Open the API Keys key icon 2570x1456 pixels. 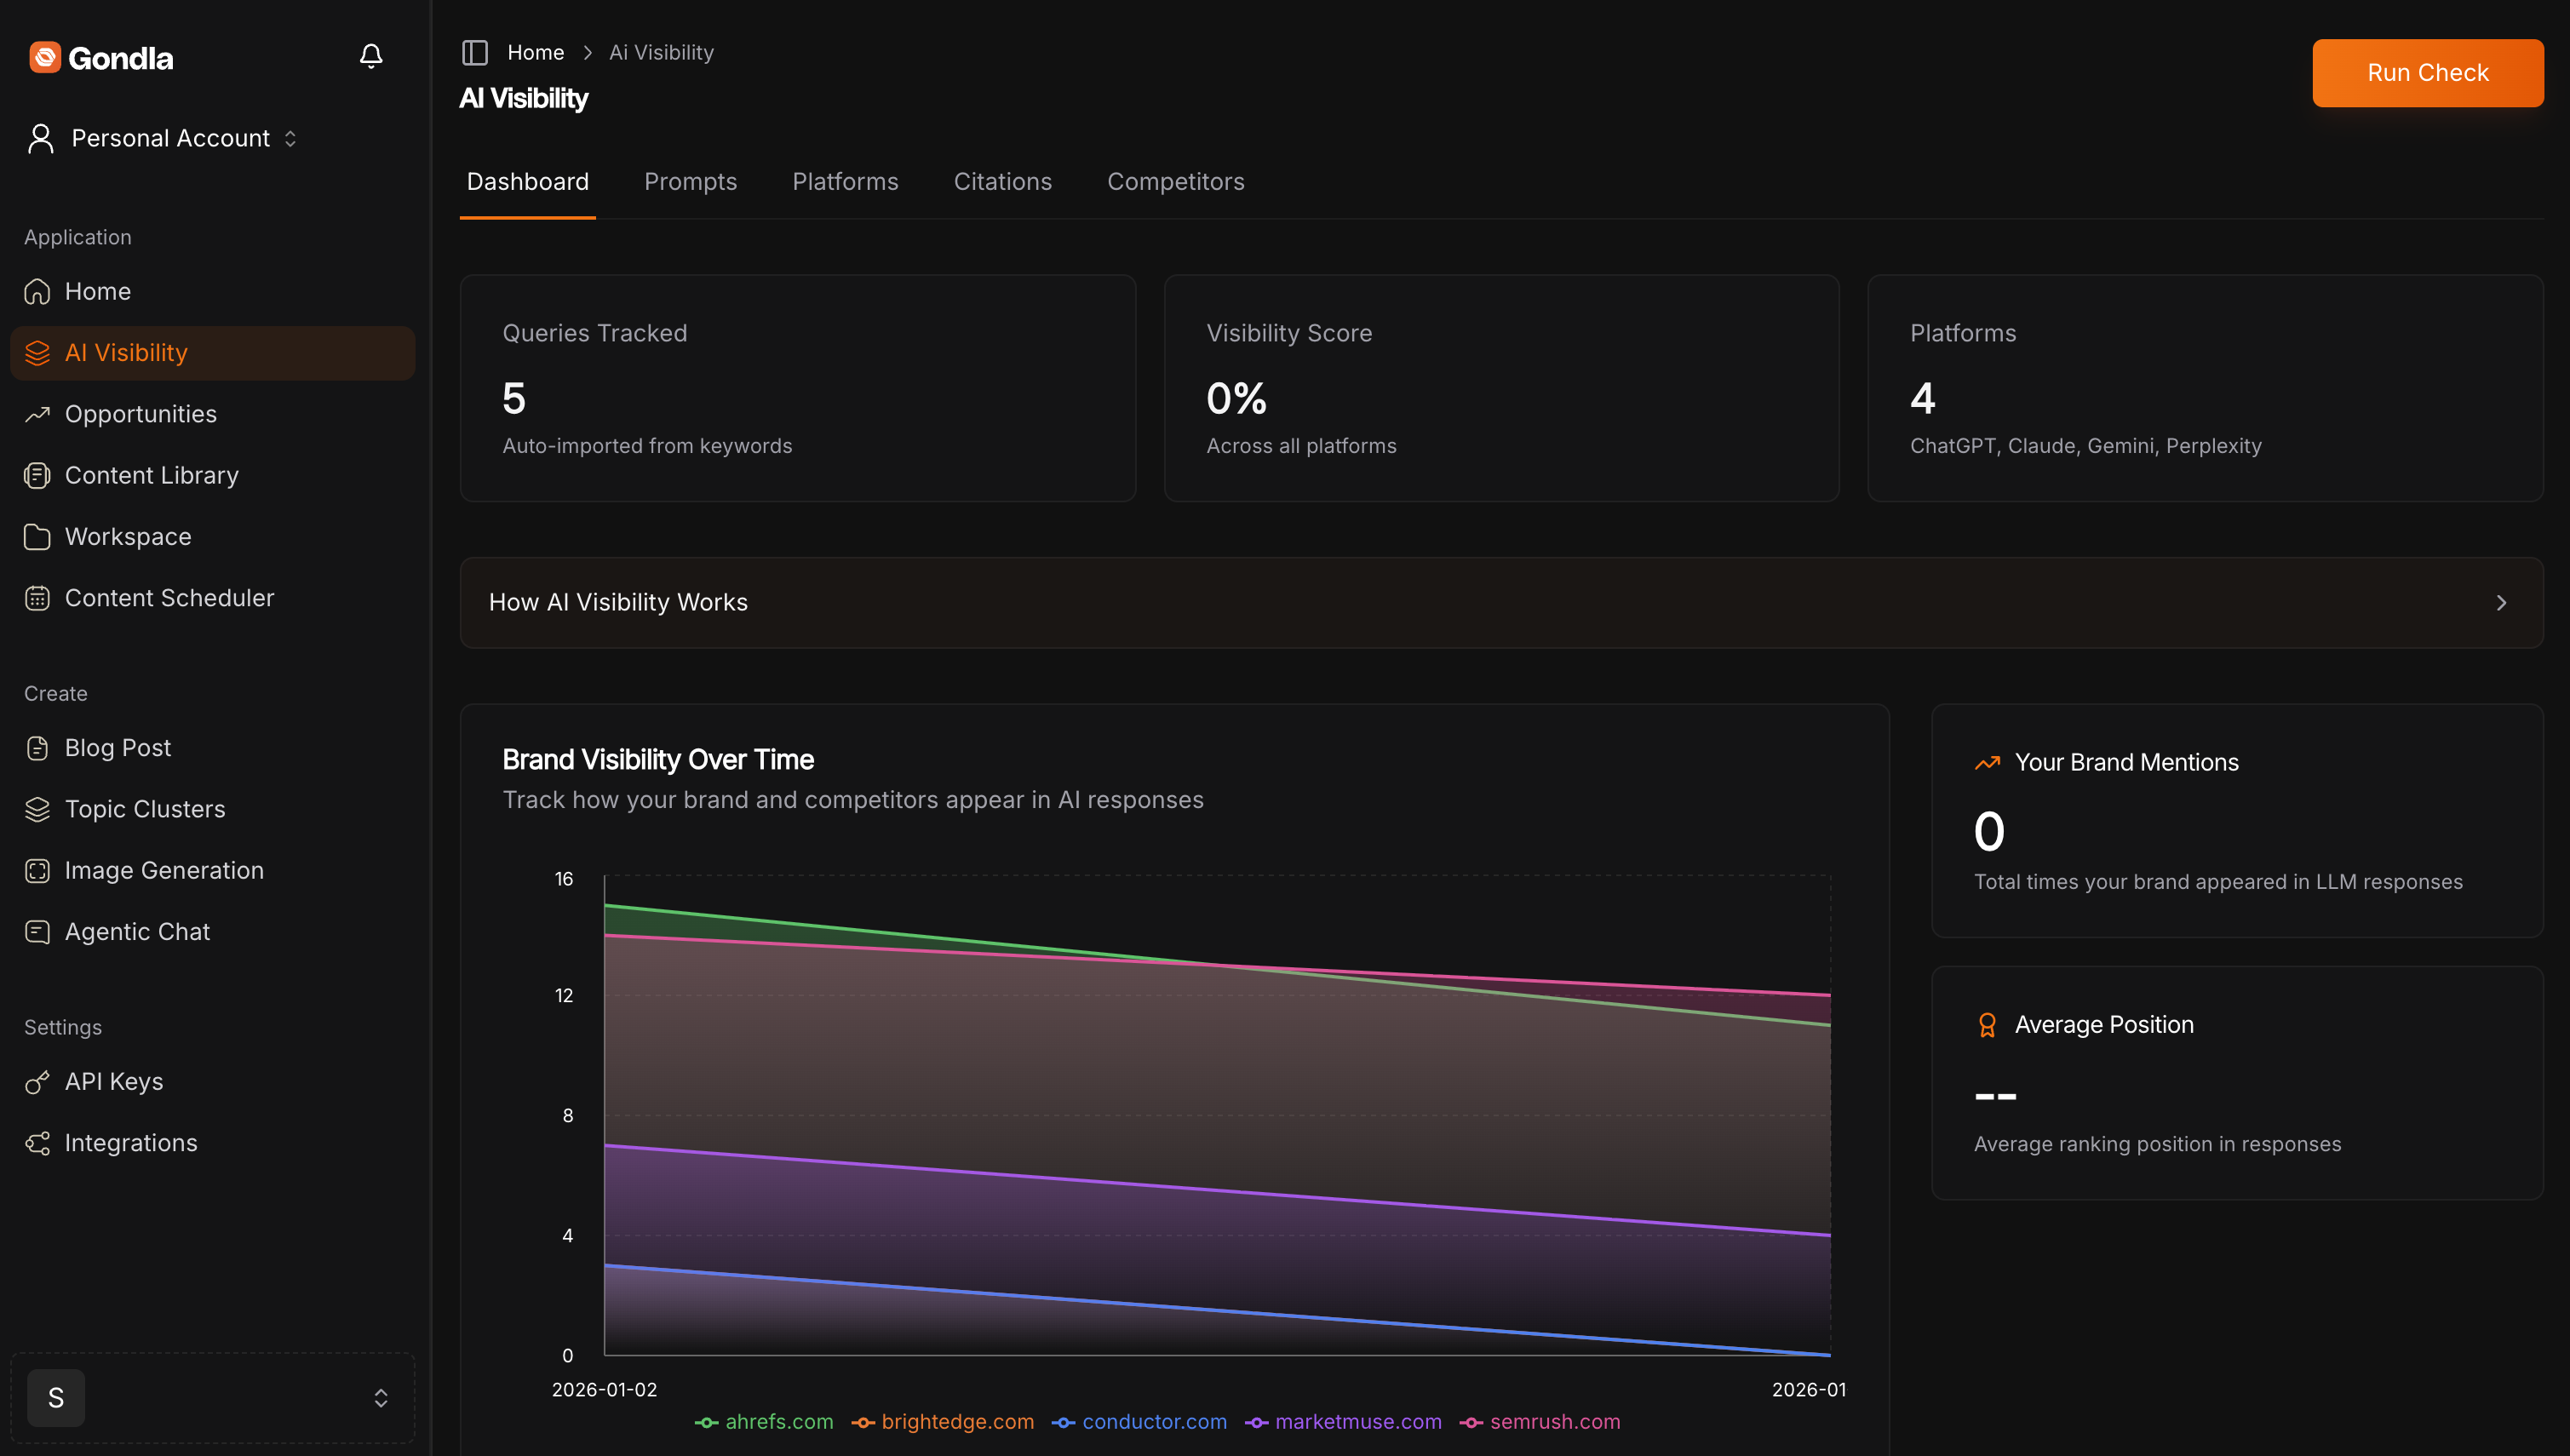(38, 1081)
